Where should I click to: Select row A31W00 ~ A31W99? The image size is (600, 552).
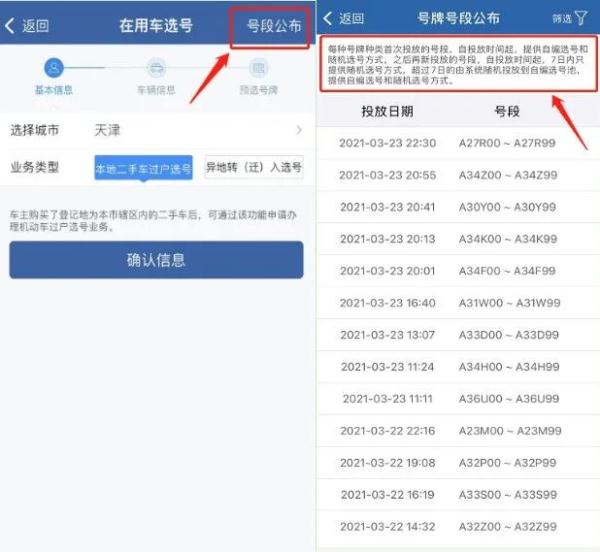(458, 303)
